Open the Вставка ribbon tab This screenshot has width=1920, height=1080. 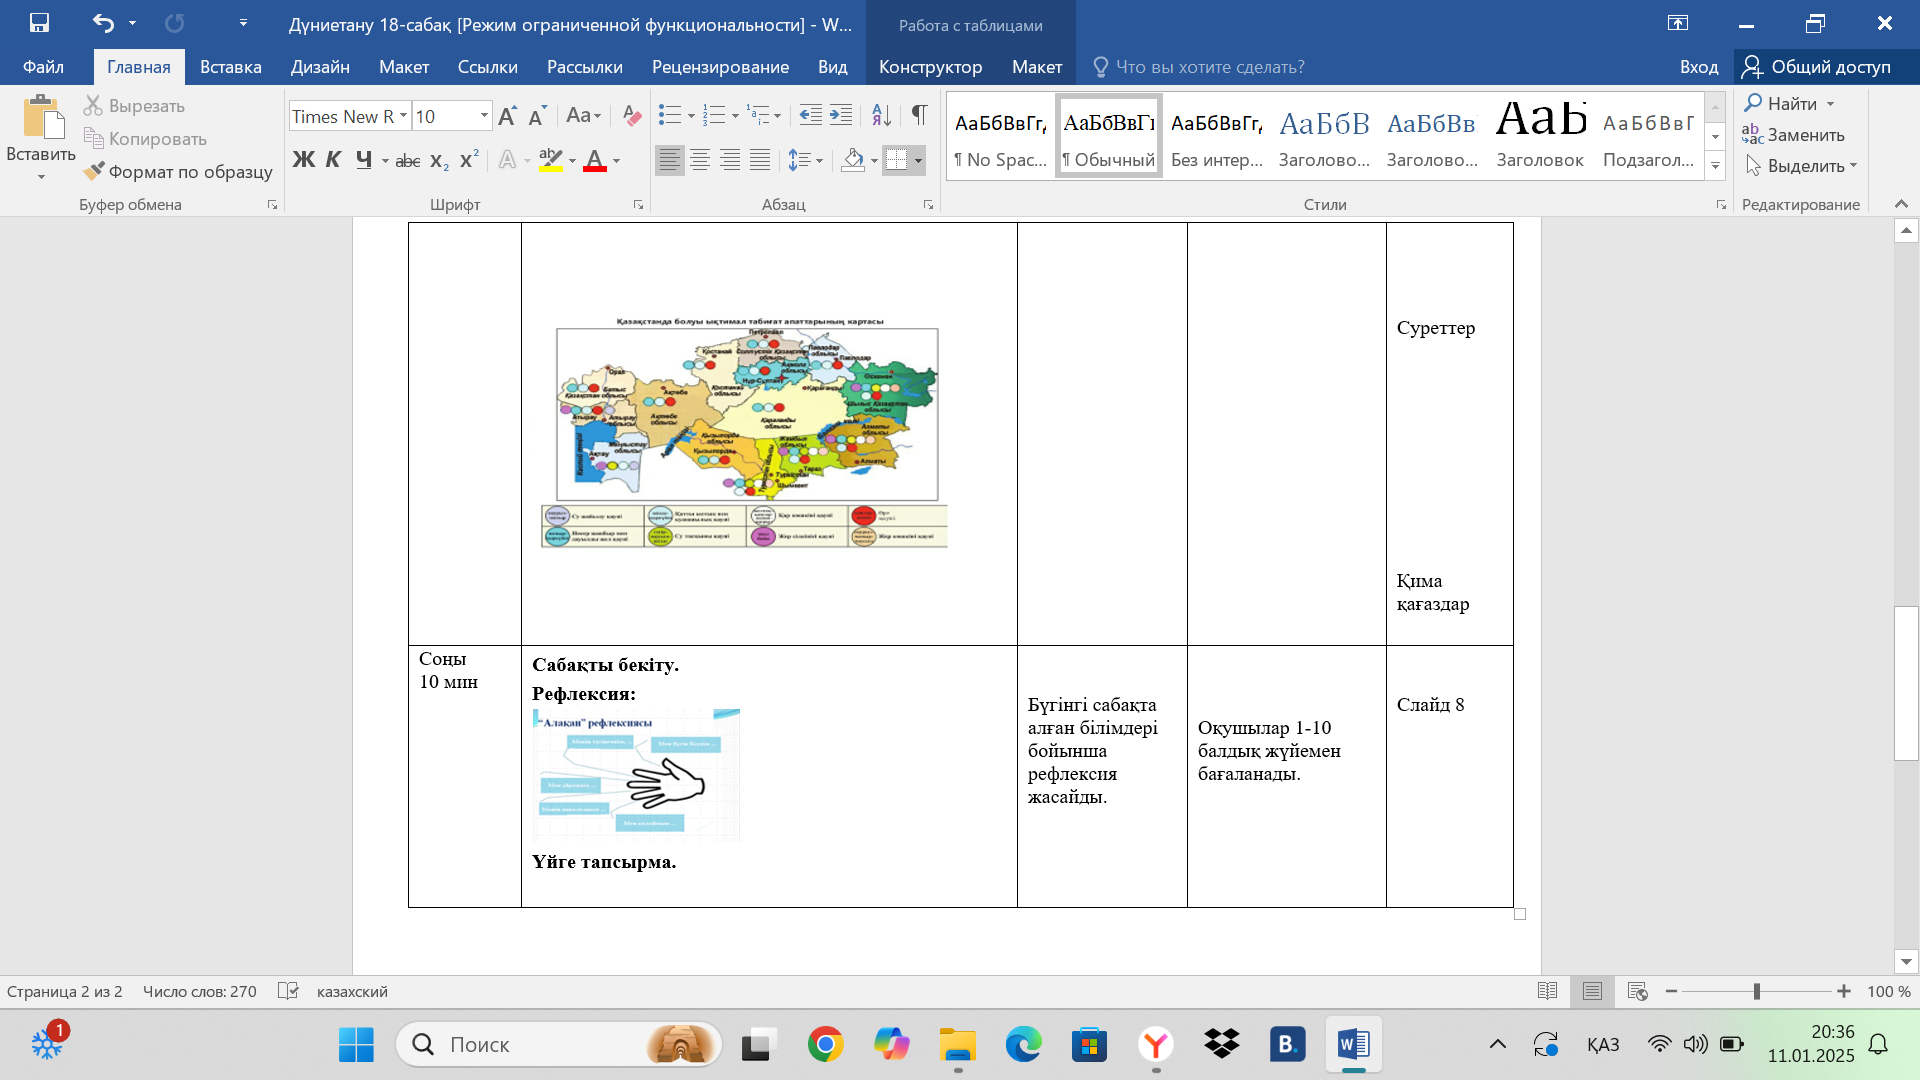[230, 67]
